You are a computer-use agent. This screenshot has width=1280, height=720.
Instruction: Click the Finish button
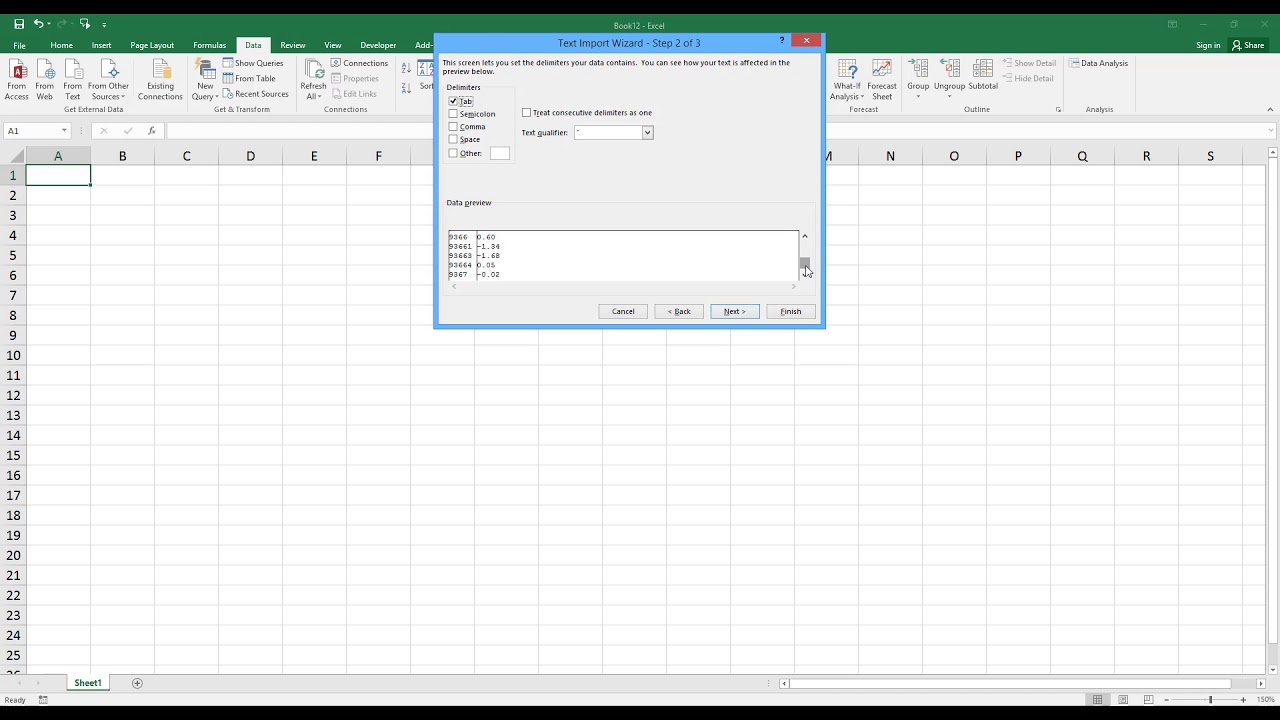coord(791,311)
